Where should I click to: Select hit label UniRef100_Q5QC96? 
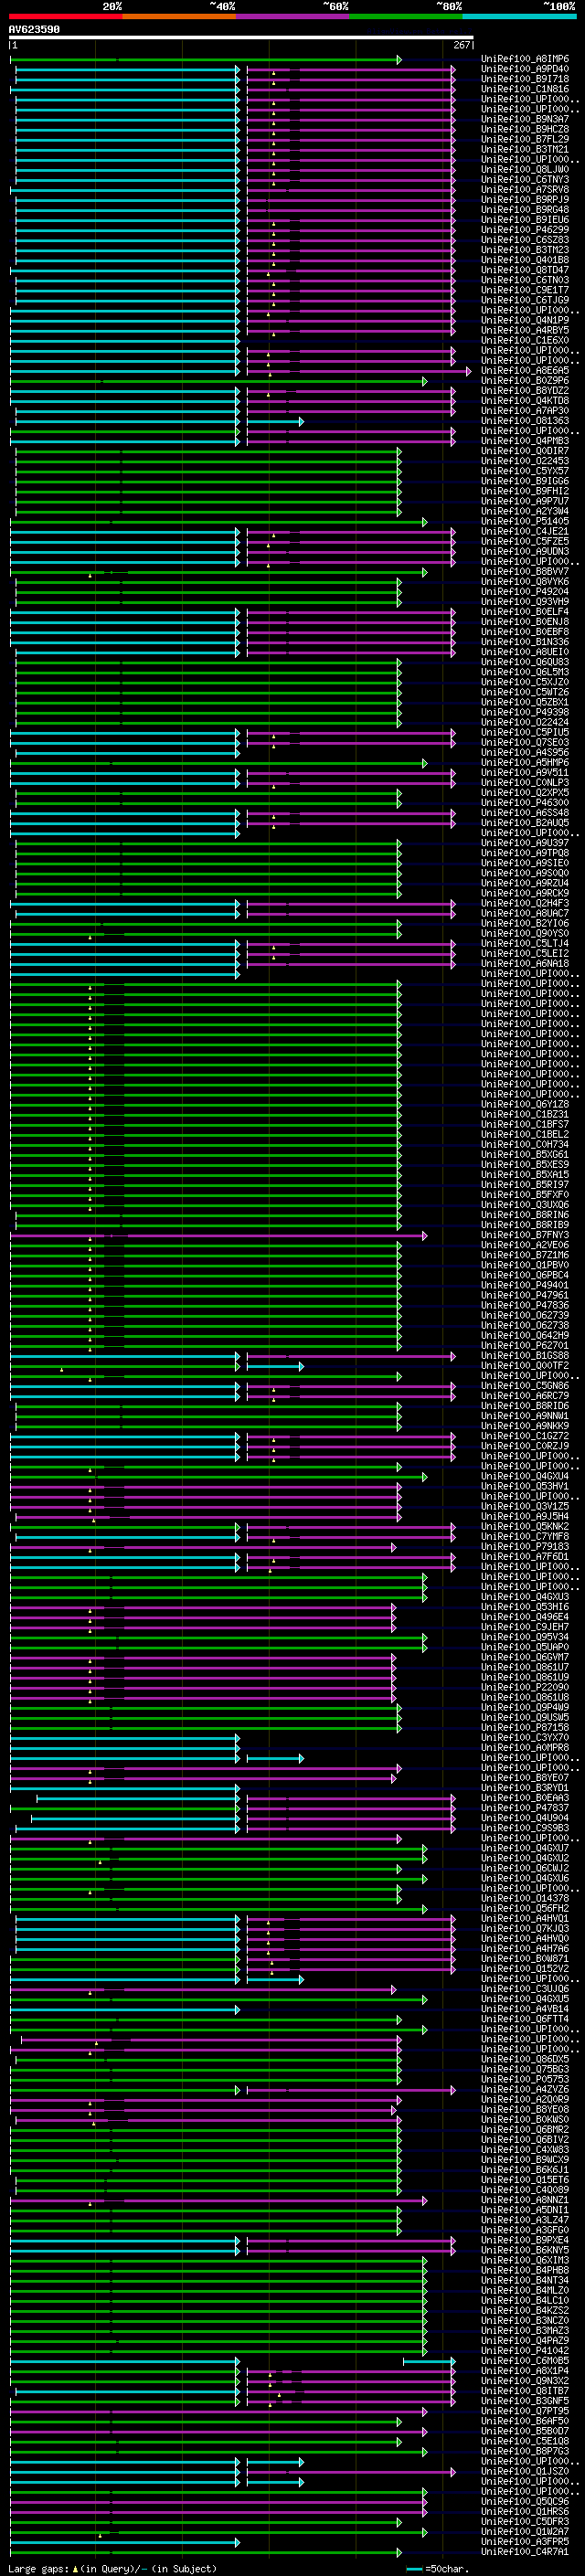pyautogui.click(x=525, y=2501)
